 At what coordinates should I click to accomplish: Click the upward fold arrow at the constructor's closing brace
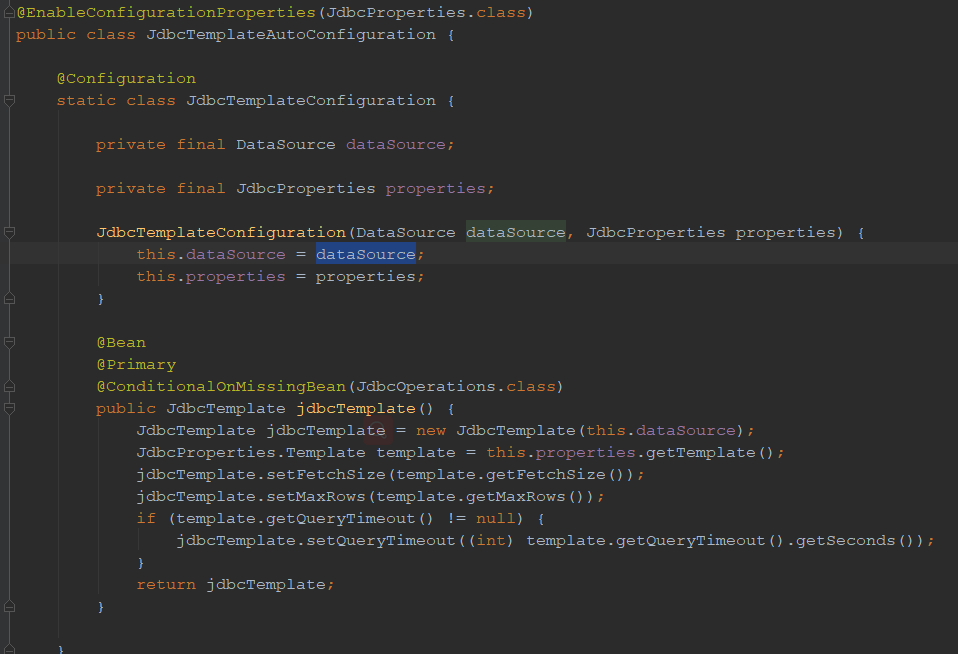pos(8,298)
